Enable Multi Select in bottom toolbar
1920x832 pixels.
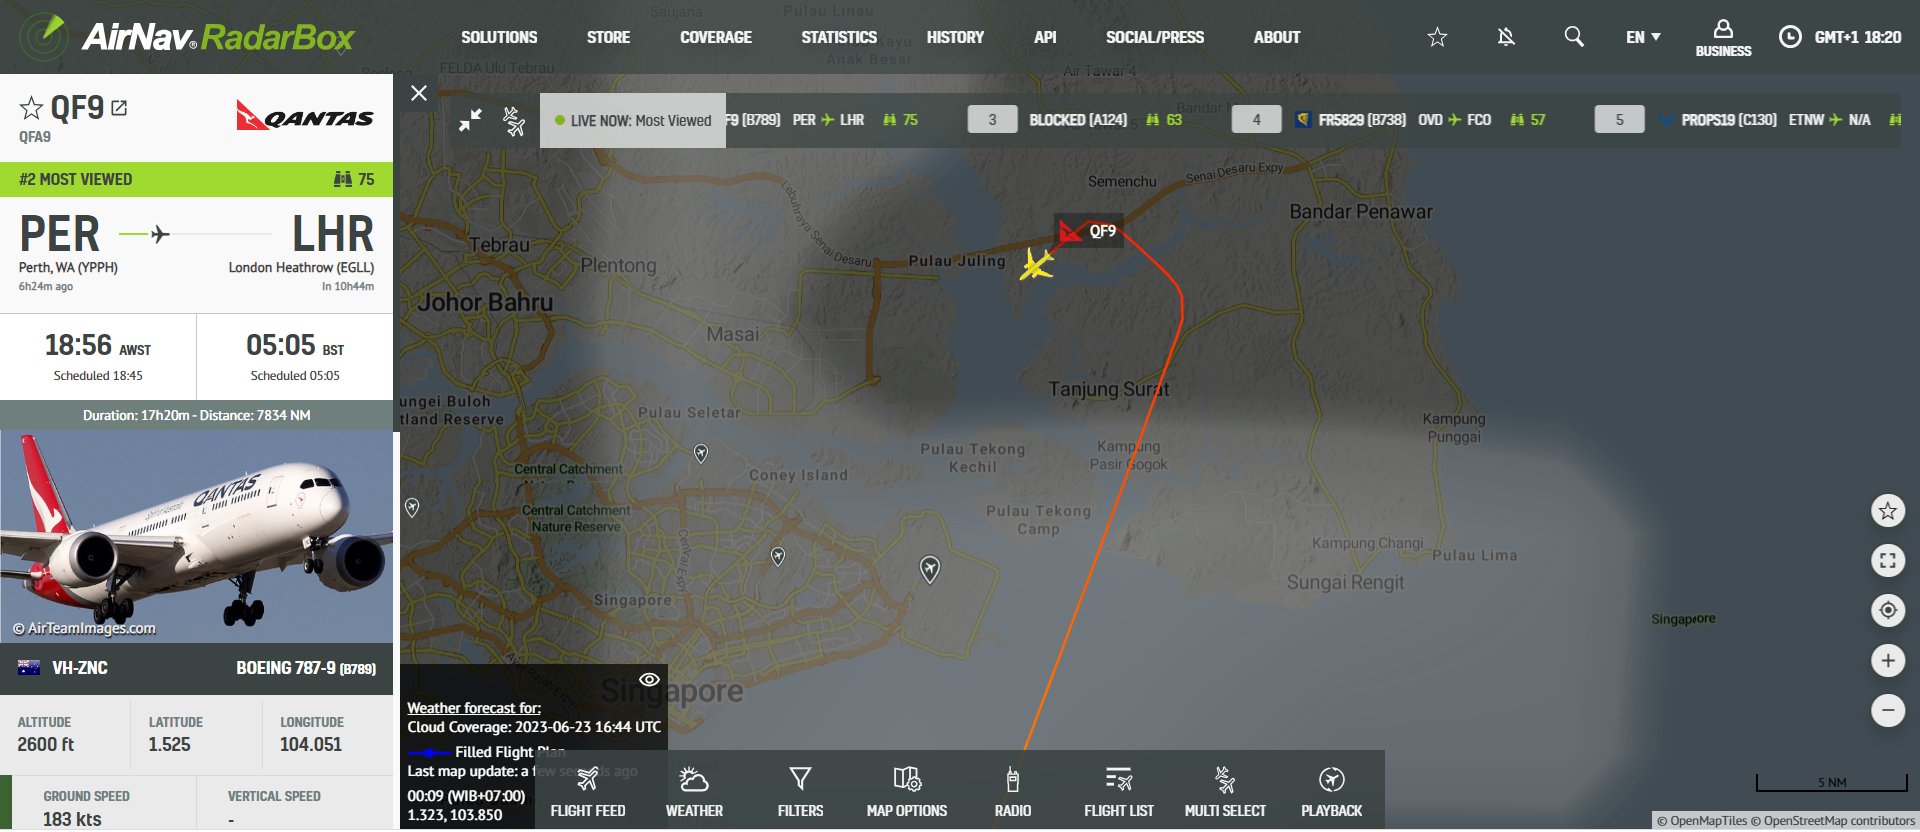click(x=1225, y=792)
